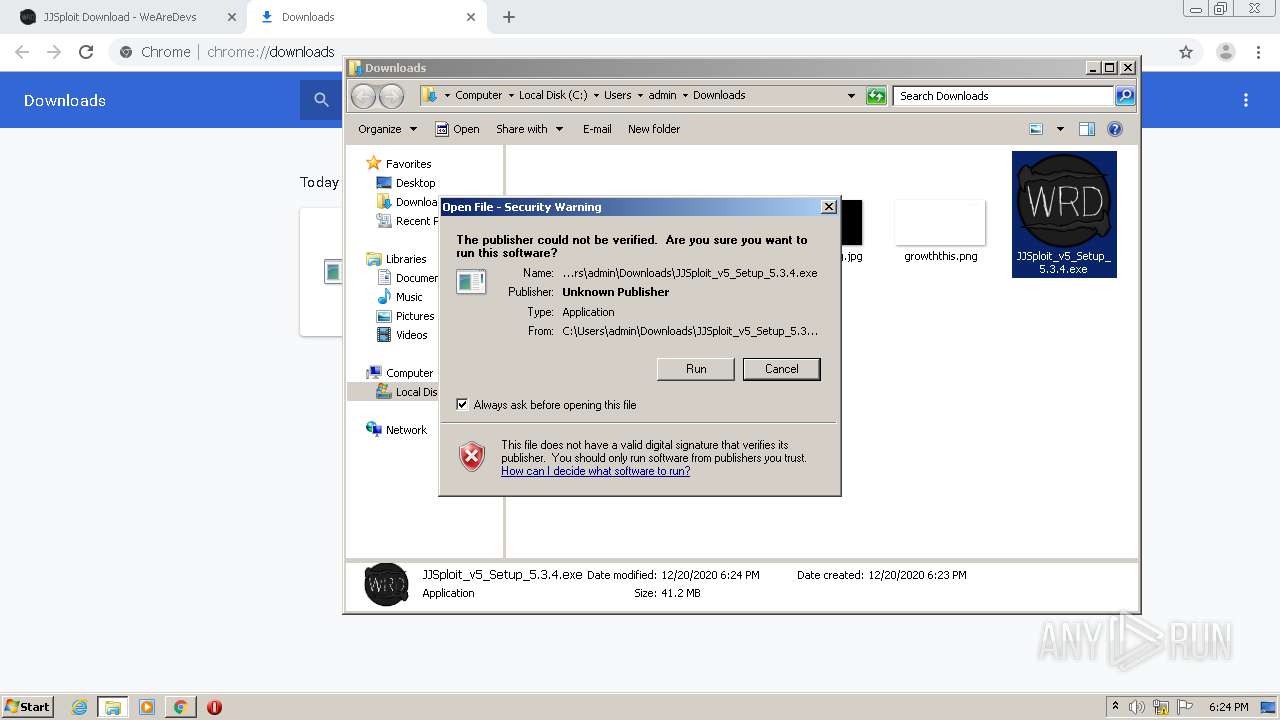
Task: Click the red stop icon in the taskbar
Action: [x=214, y=707]
